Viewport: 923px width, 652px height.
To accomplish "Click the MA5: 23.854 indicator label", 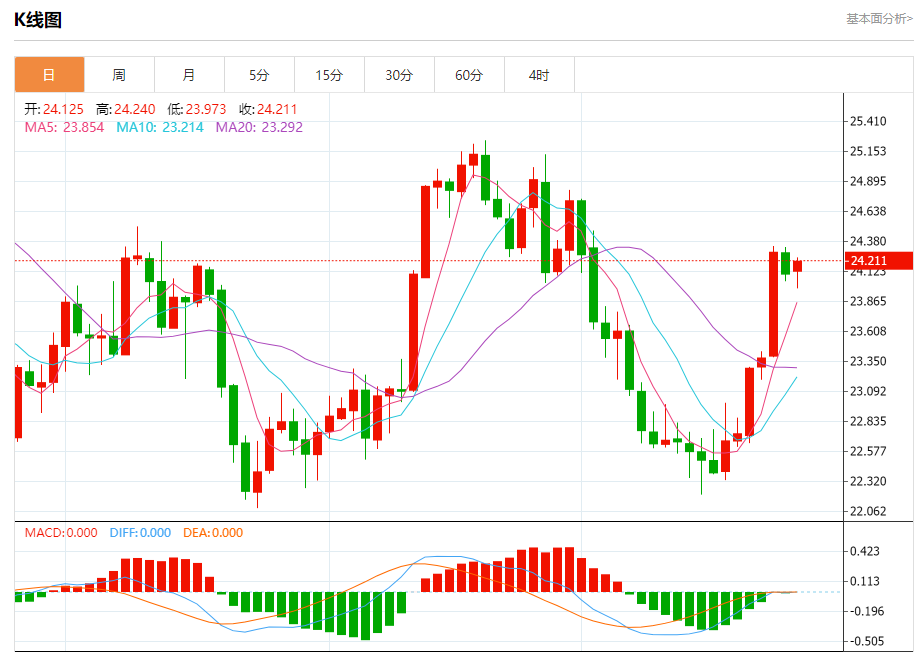I will (64, 127).
